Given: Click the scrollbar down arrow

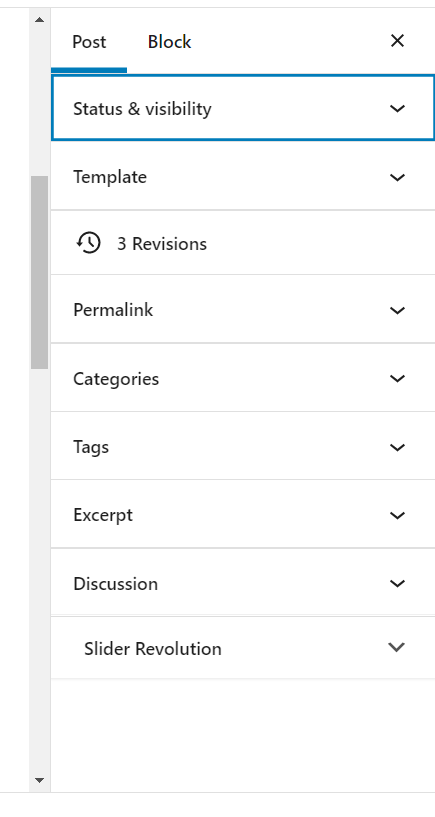Looking at the screenshot, I should (40, 780).
